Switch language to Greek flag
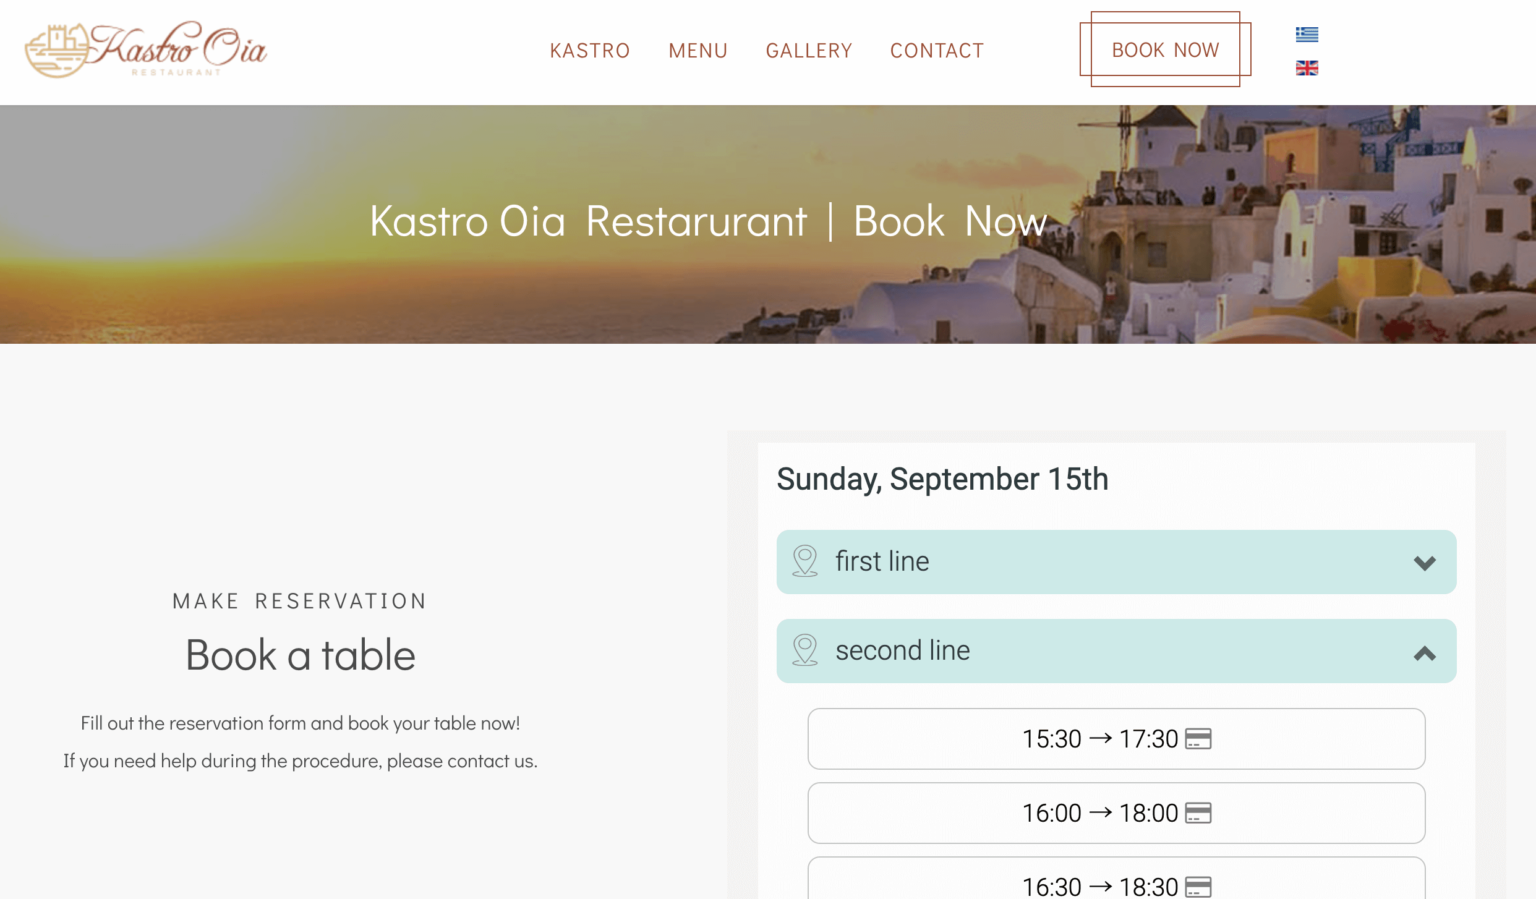This screenshot has width=1536, height=899. (x=1306, y=34)
